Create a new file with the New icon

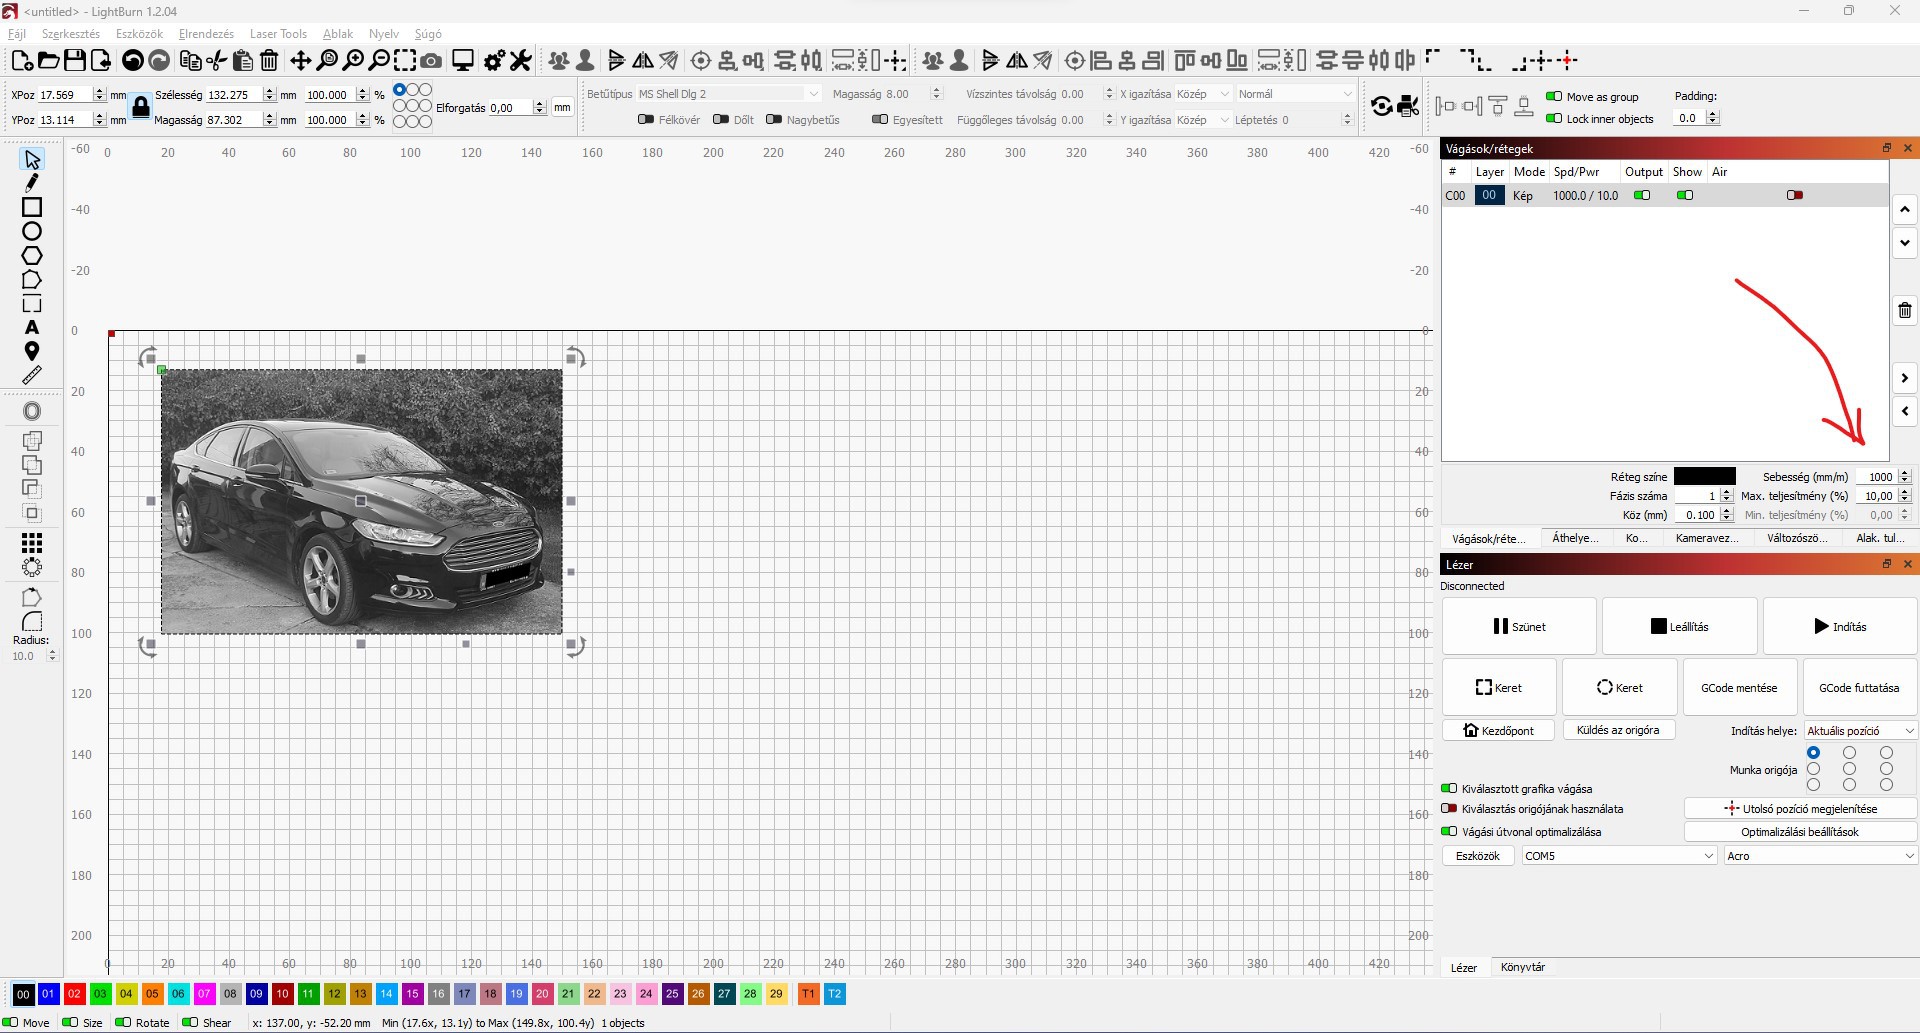22,61
